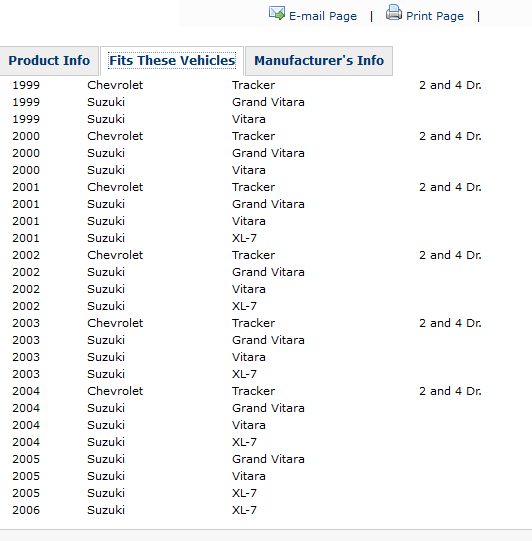
Task: Open the E-mail Page link
Action: coord(323,16)
